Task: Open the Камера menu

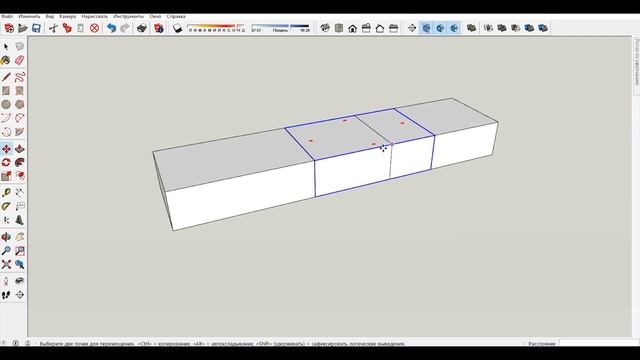Action: [x=68, y=16]
